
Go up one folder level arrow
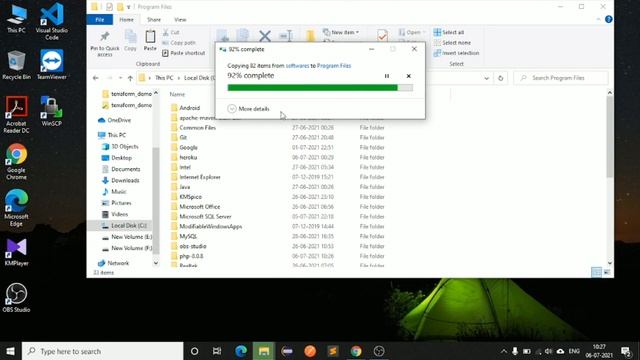pyautogui.click(x=130, y=78)
